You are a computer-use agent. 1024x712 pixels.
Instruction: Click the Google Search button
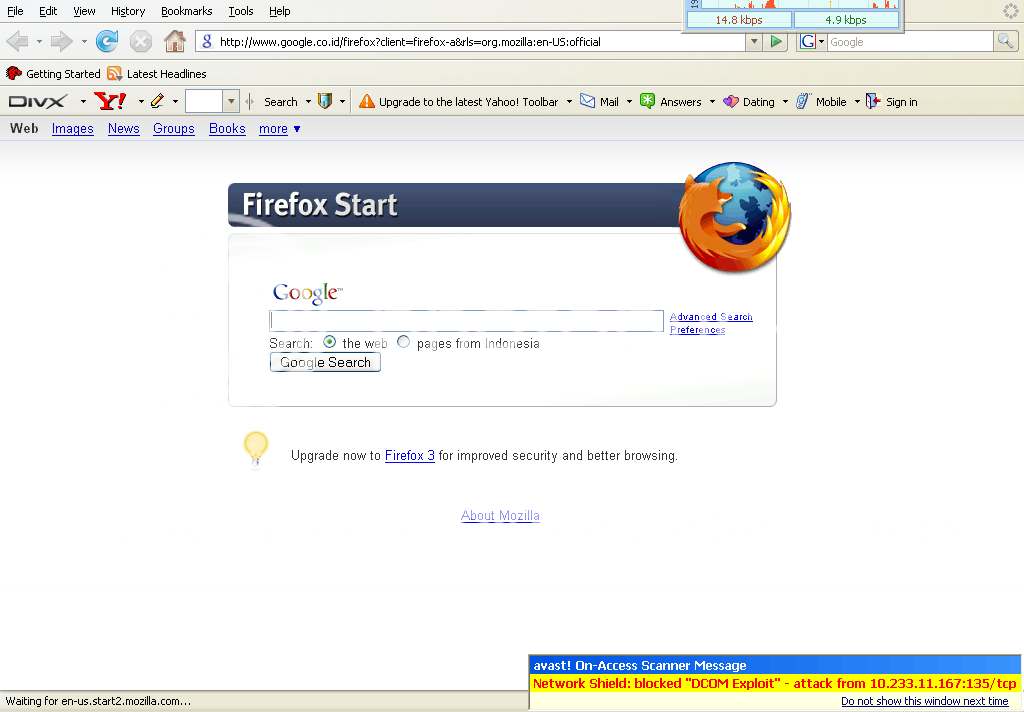(325, 363)
